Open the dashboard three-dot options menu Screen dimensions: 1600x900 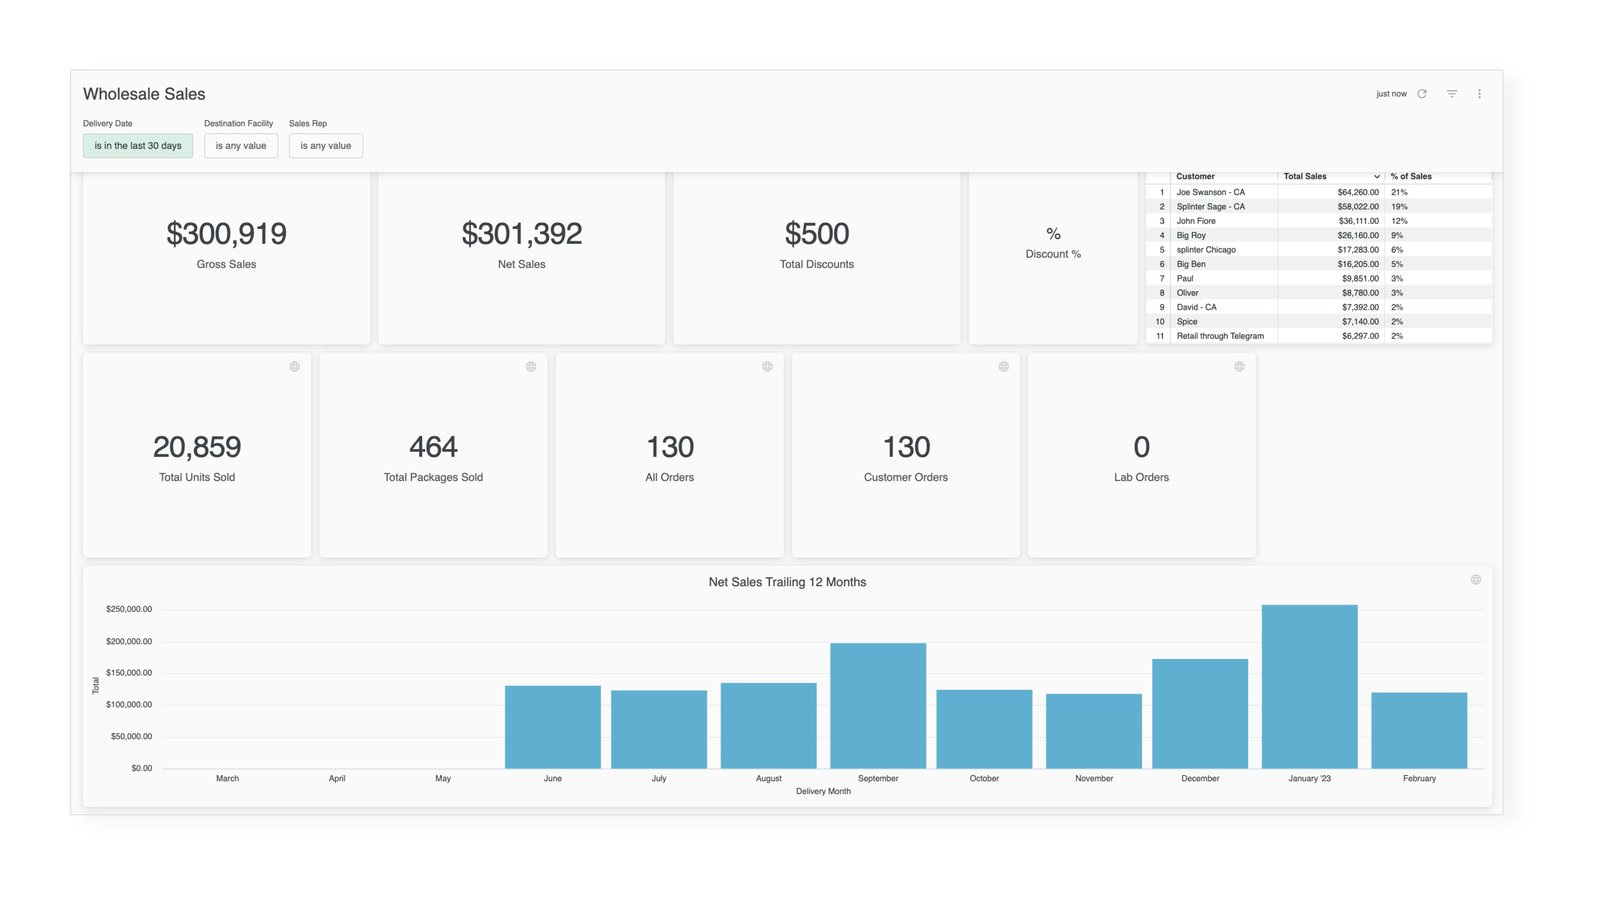pos(1480,93)
